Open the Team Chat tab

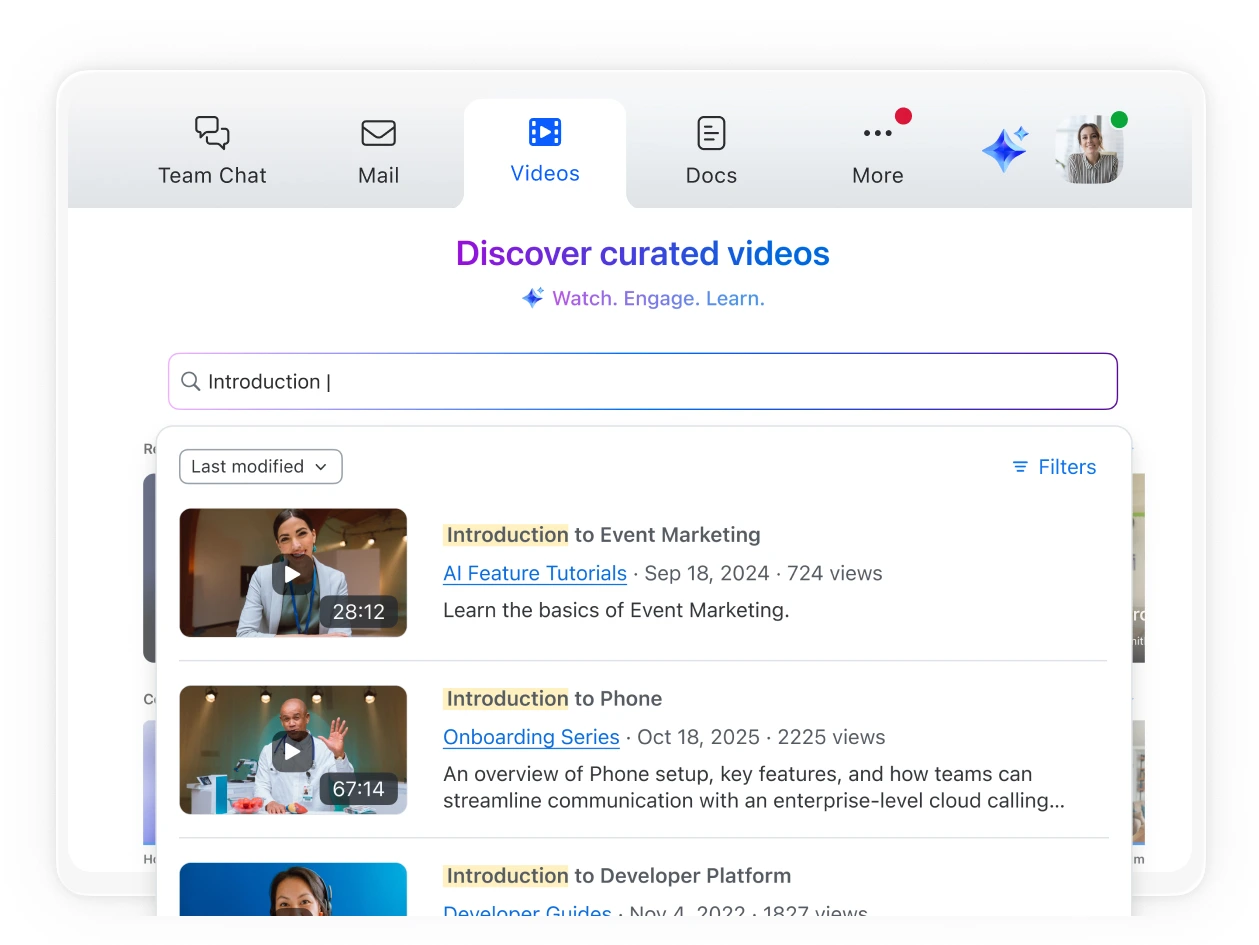212,151
